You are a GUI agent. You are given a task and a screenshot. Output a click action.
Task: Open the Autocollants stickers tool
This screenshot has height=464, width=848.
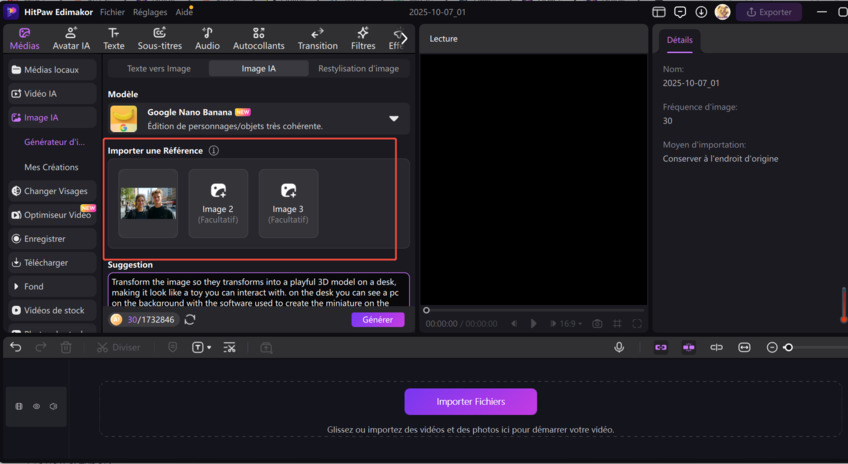tap(258, 39)
